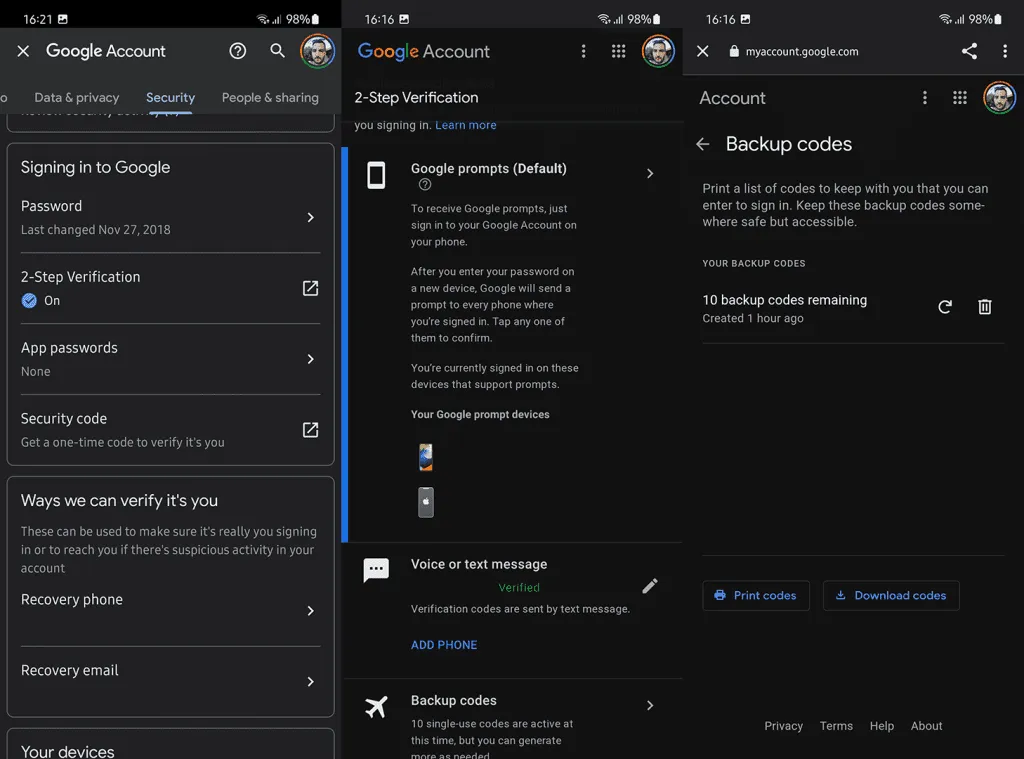Viewport: 1024px width, 759px height.
Task: Tap the phone icon for Google prompts
Action: pyautogui.click(x=376, y=175)
